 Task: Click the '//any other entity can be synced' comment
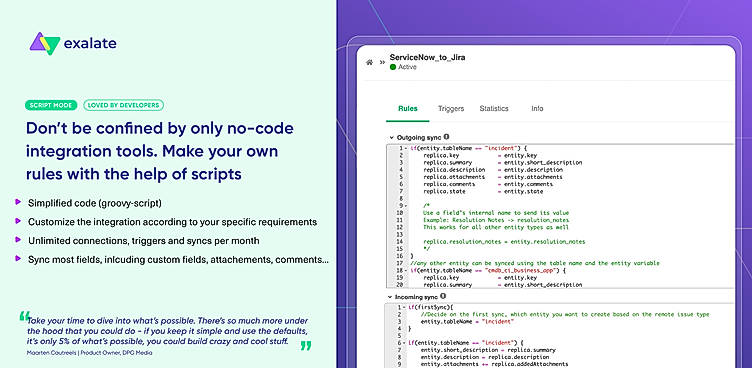(x=535, y=263)
